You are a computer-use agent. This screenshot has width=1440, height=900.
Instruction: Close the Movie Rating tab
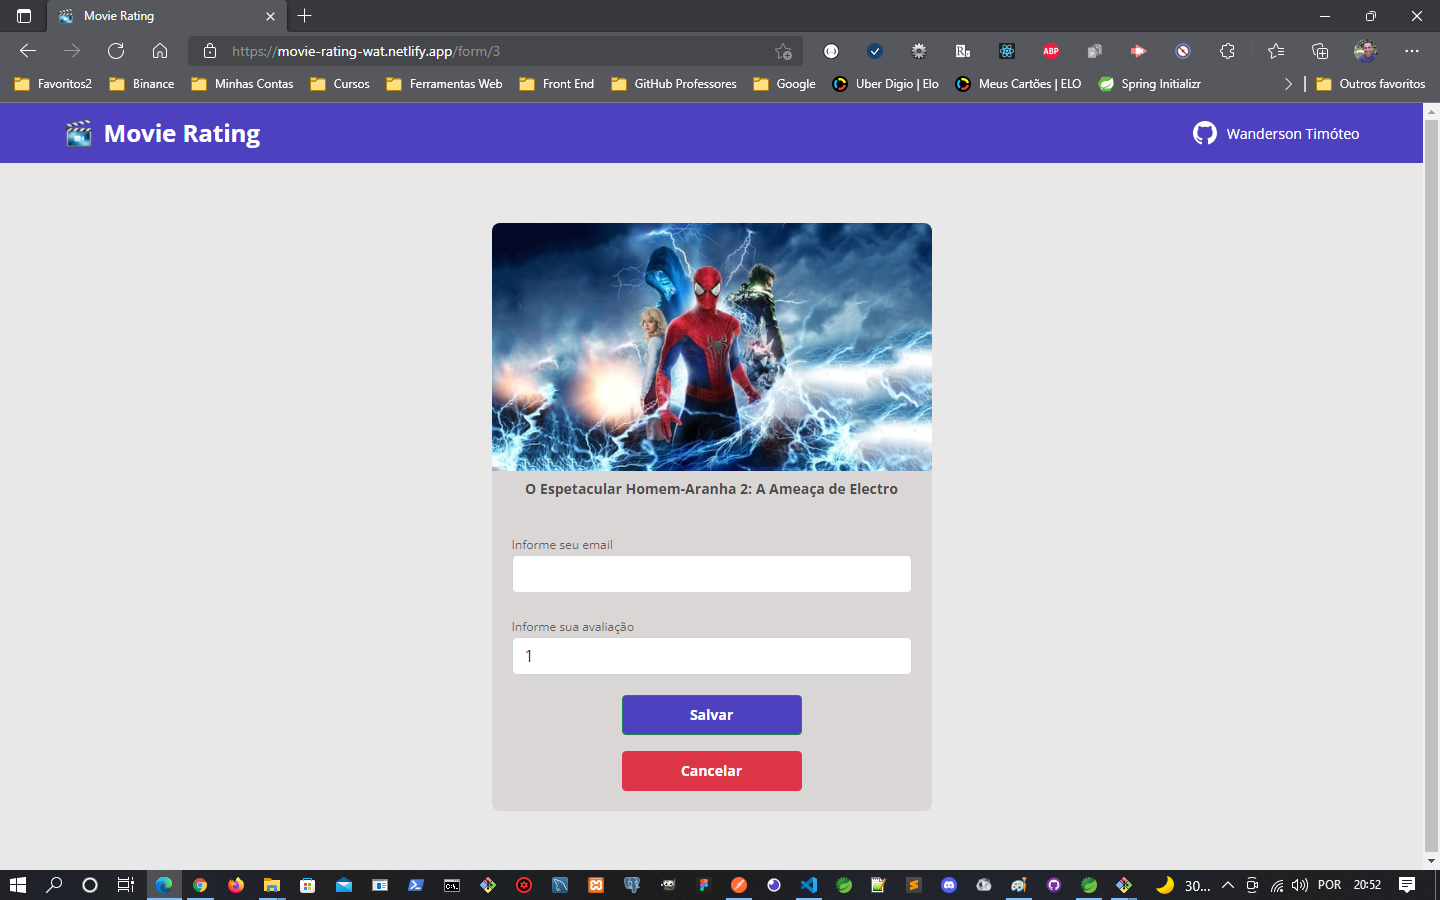tap(270, 16)
